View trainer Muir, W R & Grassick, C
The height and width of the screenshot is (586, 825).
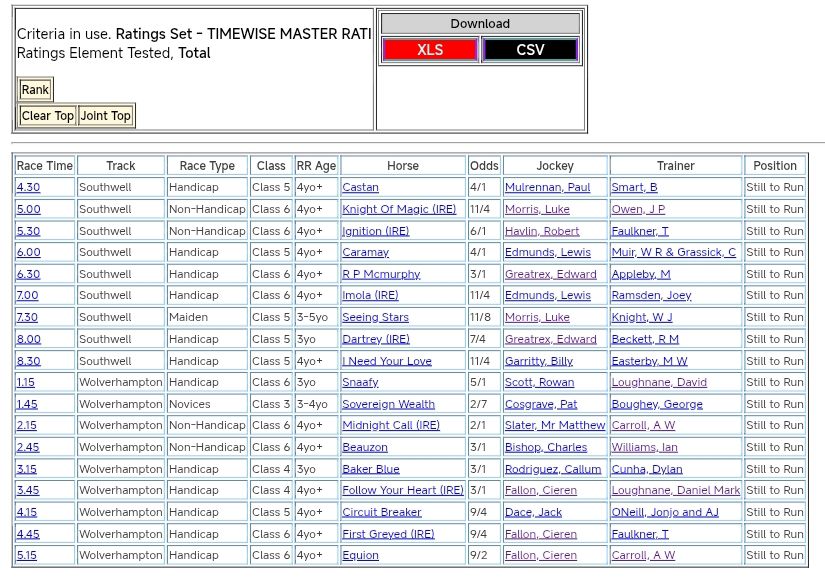pyautogui.click(x=673, y=252)
